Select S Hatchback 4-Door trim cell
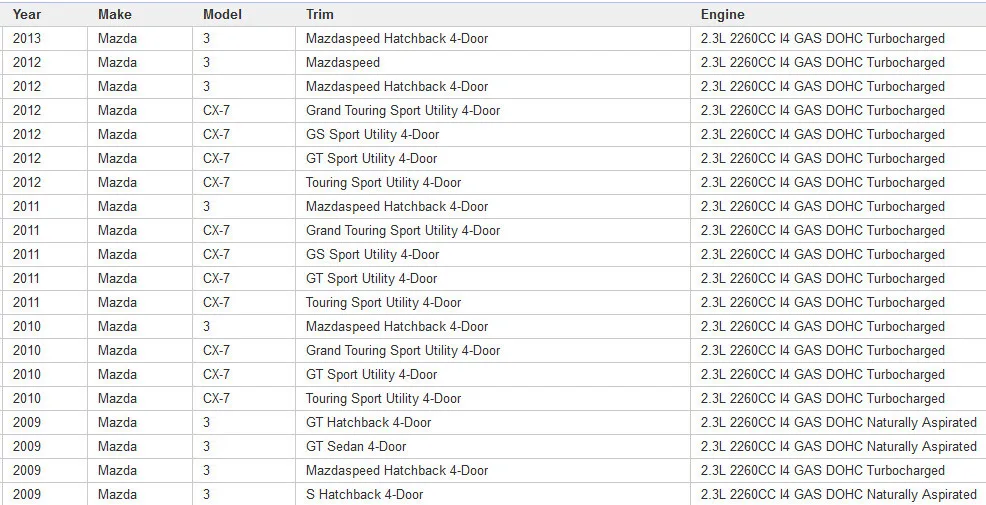The height and width of the screenshot is (505, 986). (x=493, y=494)
